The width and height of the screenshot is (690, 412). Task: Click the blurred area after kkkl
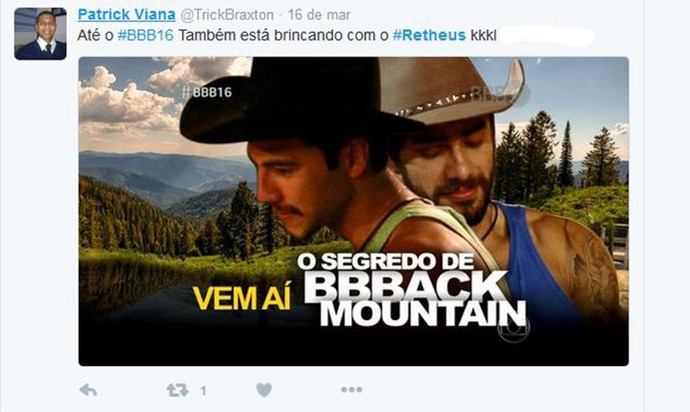pos(547,36)
